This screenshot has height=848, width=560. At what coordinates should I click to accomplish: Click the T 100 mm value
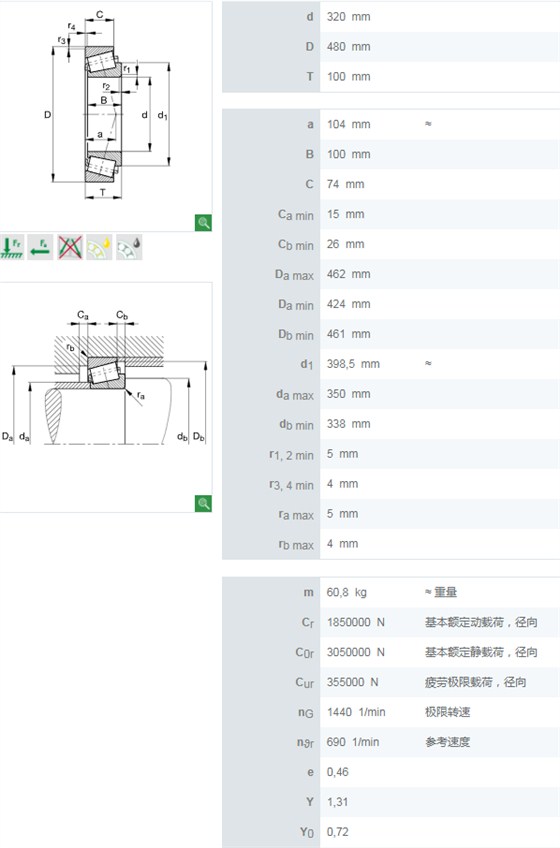coord(348,77)
